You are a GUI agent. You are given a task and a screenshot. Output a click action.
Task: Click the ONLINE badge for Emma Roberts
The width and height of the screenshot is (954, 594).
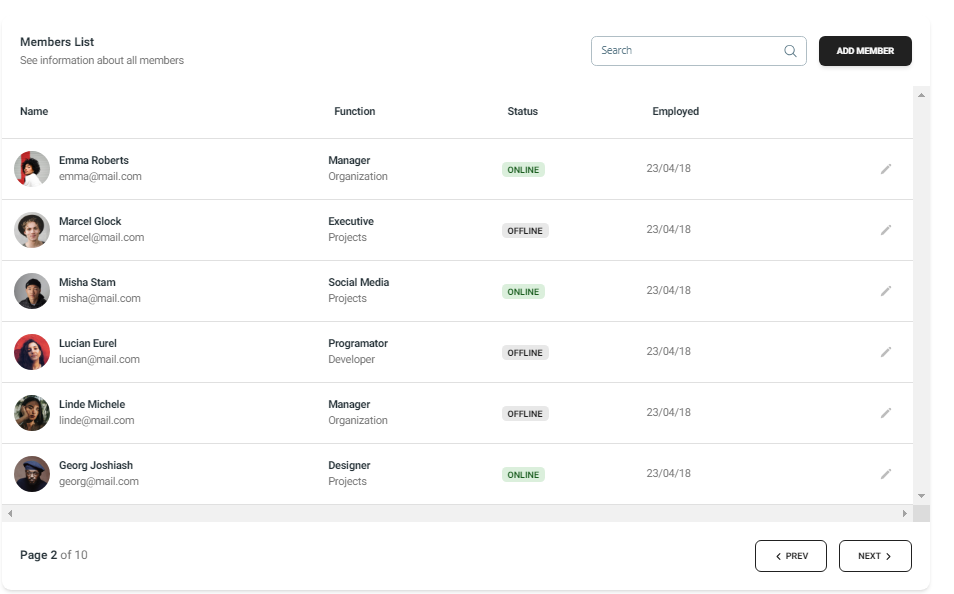(x=523, y=170)
